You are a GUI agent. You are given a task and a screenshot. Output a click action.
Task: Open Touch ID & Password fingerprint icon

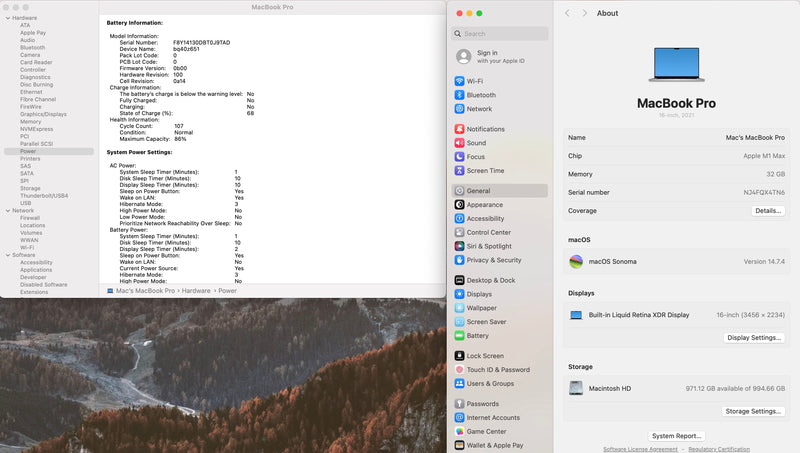click(x=459, y=369)
